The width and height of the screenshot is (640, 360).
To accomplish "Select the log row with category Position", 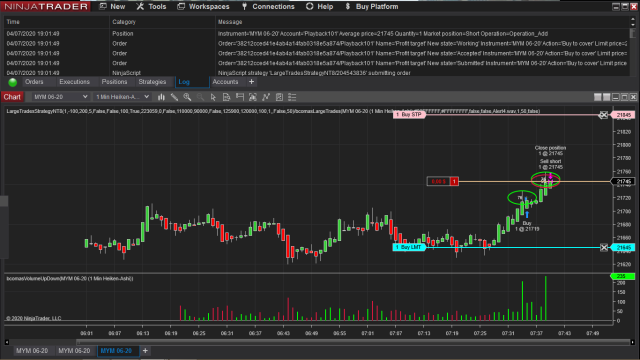I will click(316, 34).
